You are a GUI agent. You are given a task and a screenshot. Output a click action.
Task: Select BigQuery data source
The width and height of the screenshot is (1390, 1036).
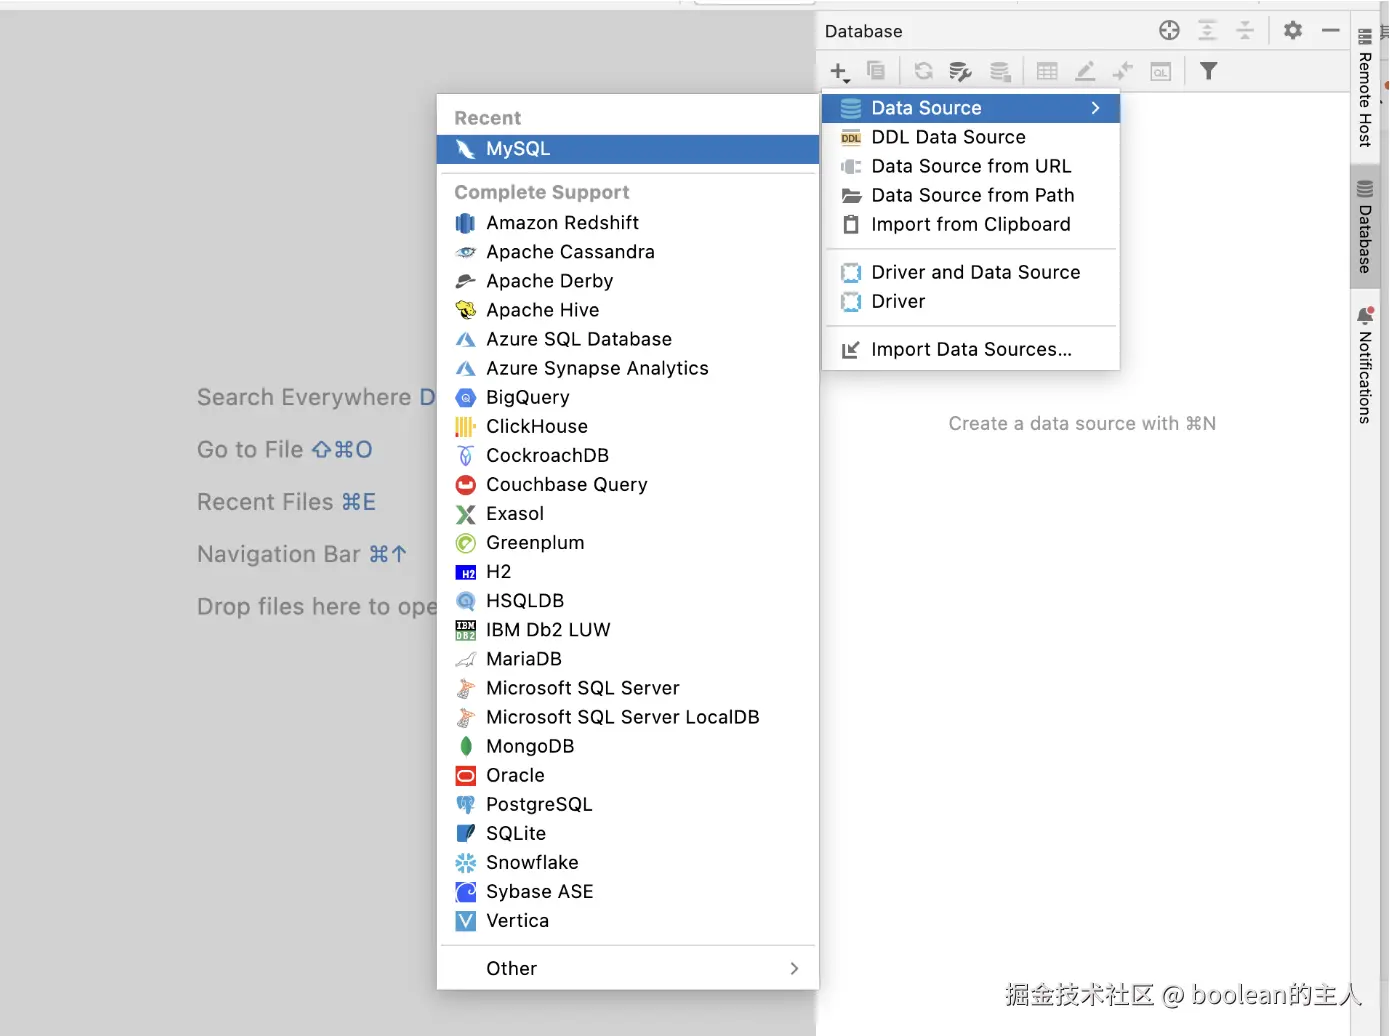click(x=628, y=397)
